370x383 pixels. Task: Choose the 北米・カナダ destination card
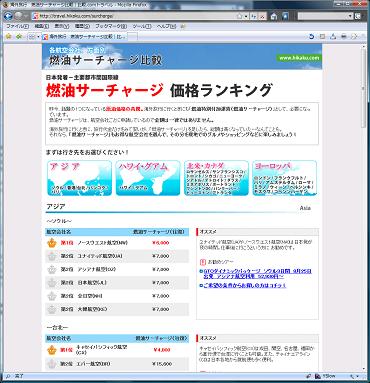coord(216,178)
